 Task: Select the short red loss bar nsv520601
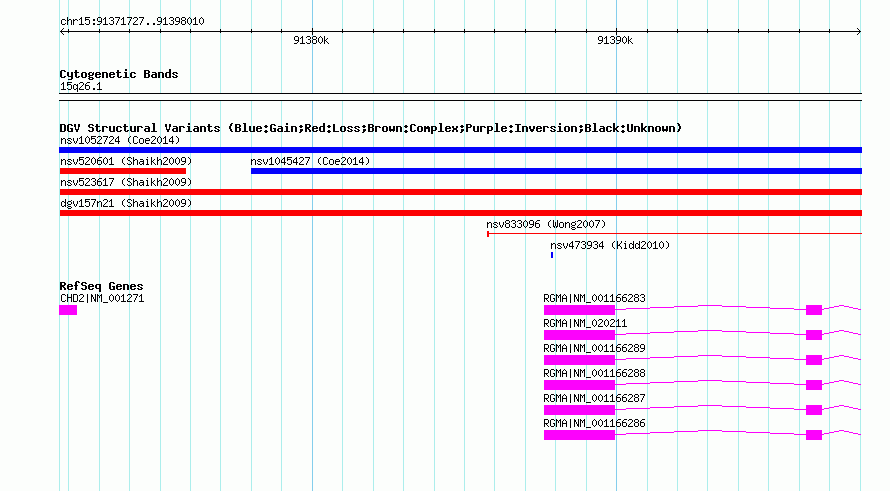click(123, 171)
